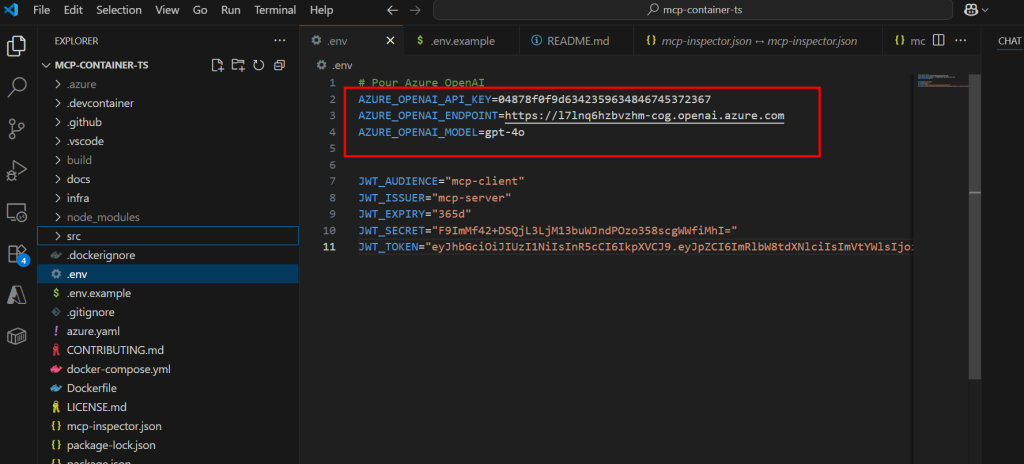Expand the .azure folder

tap(168, 84)
